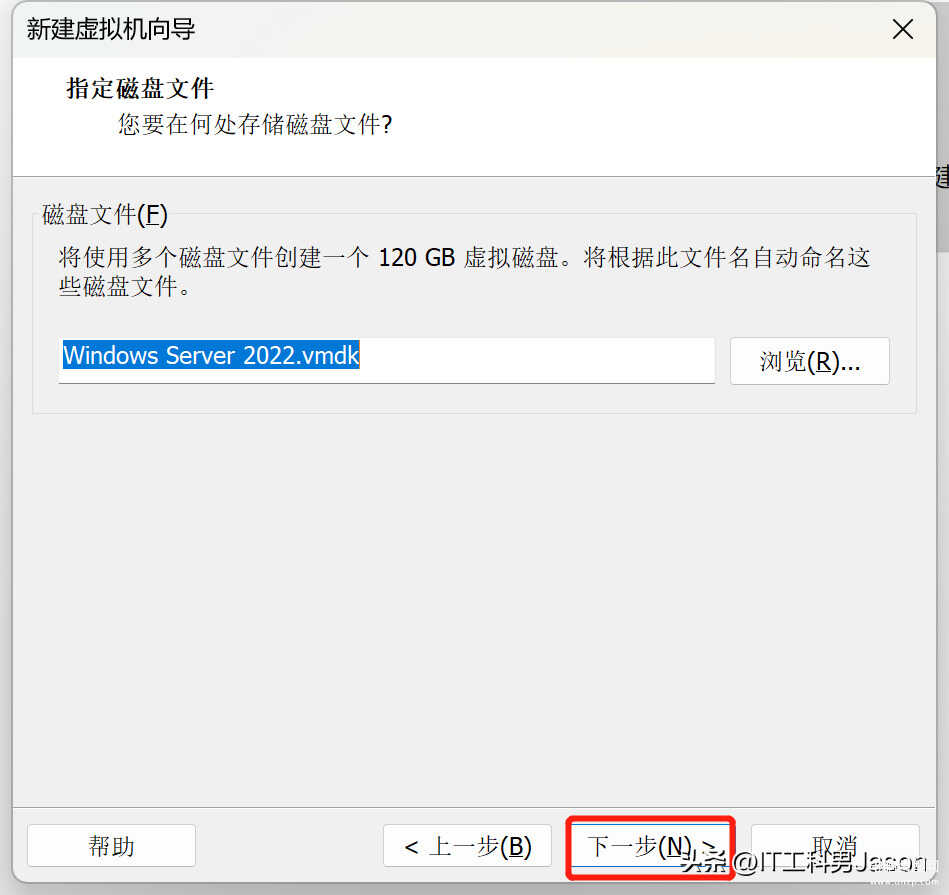Screen dimensions: 949x895
Task: Click the bottom button bar between 帮助 and 上一步
Action: pyautogui.click(x=289, y=846)
